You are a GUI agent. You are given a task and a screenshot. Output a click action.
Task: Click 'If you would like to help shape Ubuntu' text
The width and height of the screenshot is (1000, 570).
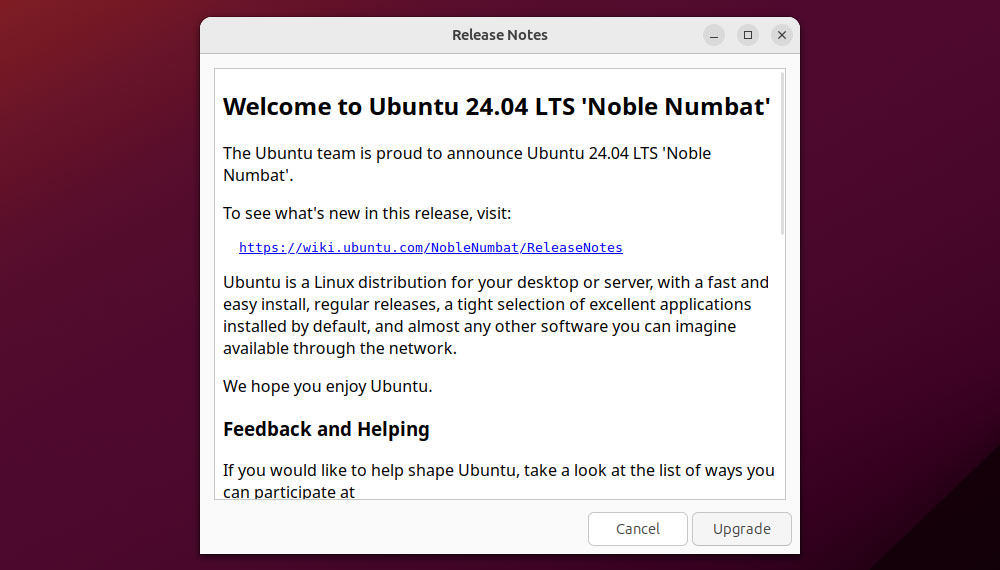coord(499,481)
